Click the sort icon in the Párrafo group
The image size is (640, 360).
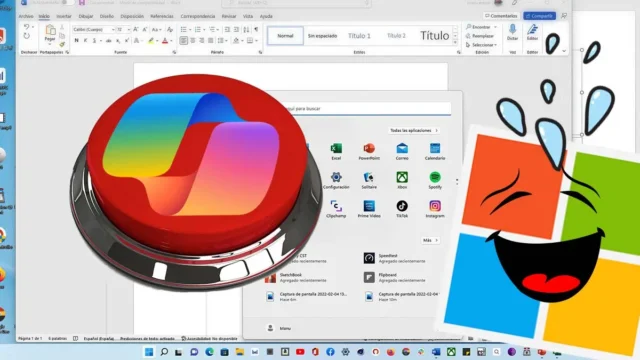[246, 29]
